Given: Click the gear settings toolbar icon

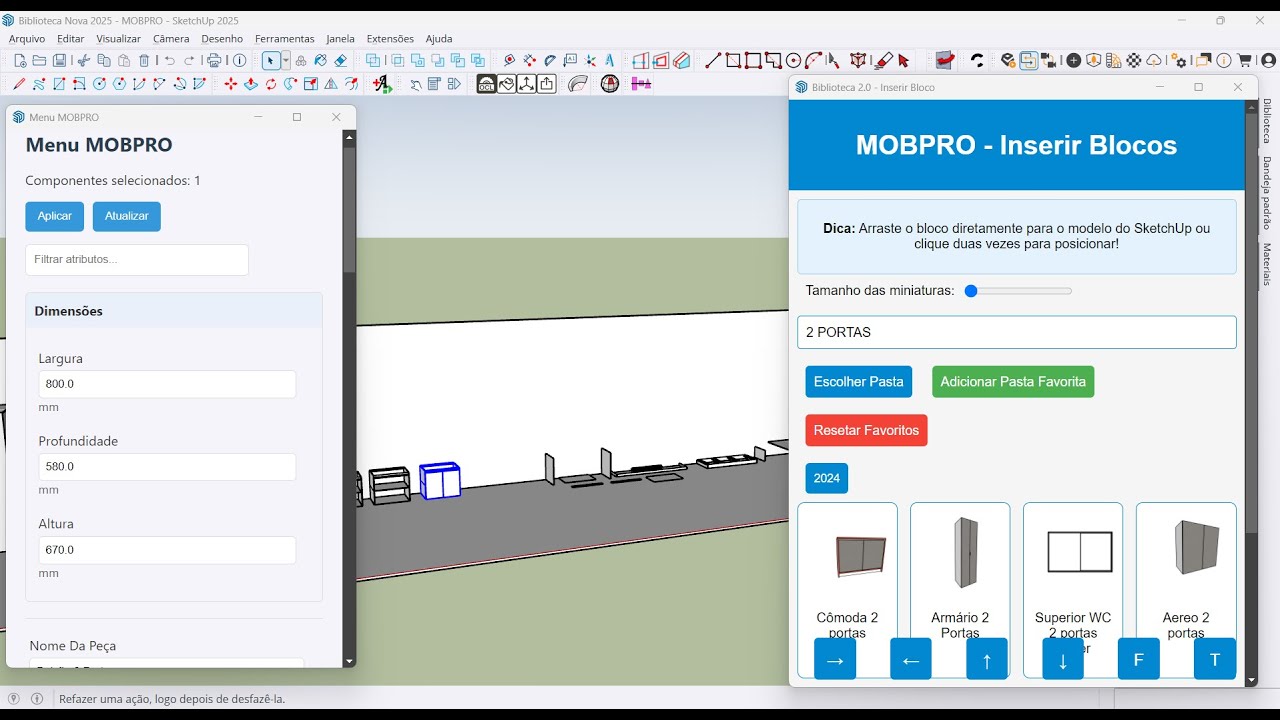Looking at the screenshot, I should click(x=1178, y=60).
